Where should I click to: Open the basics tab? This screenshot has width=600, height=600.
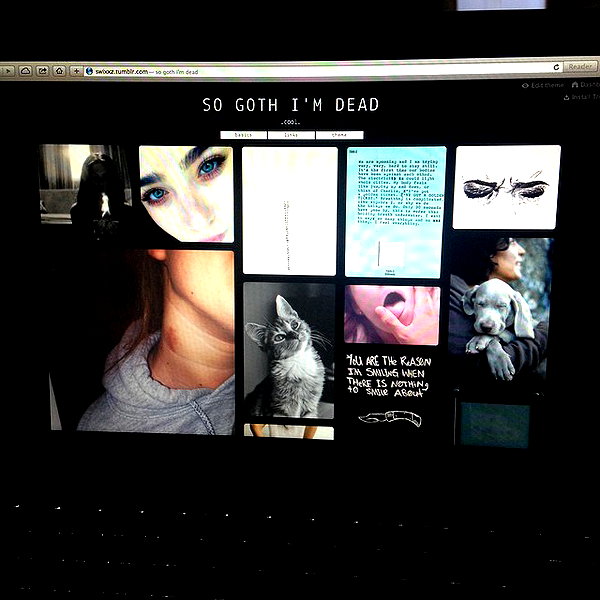pyautogui.click(x=243, y=135)
